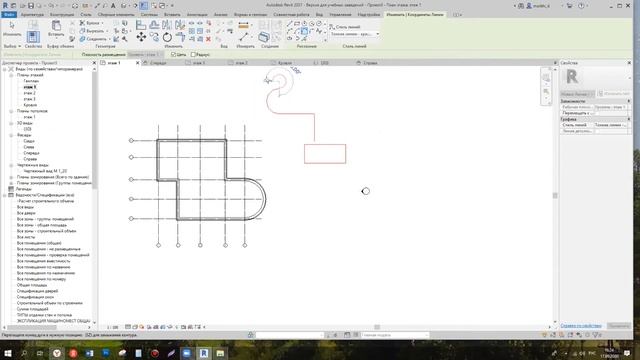Switch to the Systems ribbon tab
640x360 pixels.
(149, 15)
